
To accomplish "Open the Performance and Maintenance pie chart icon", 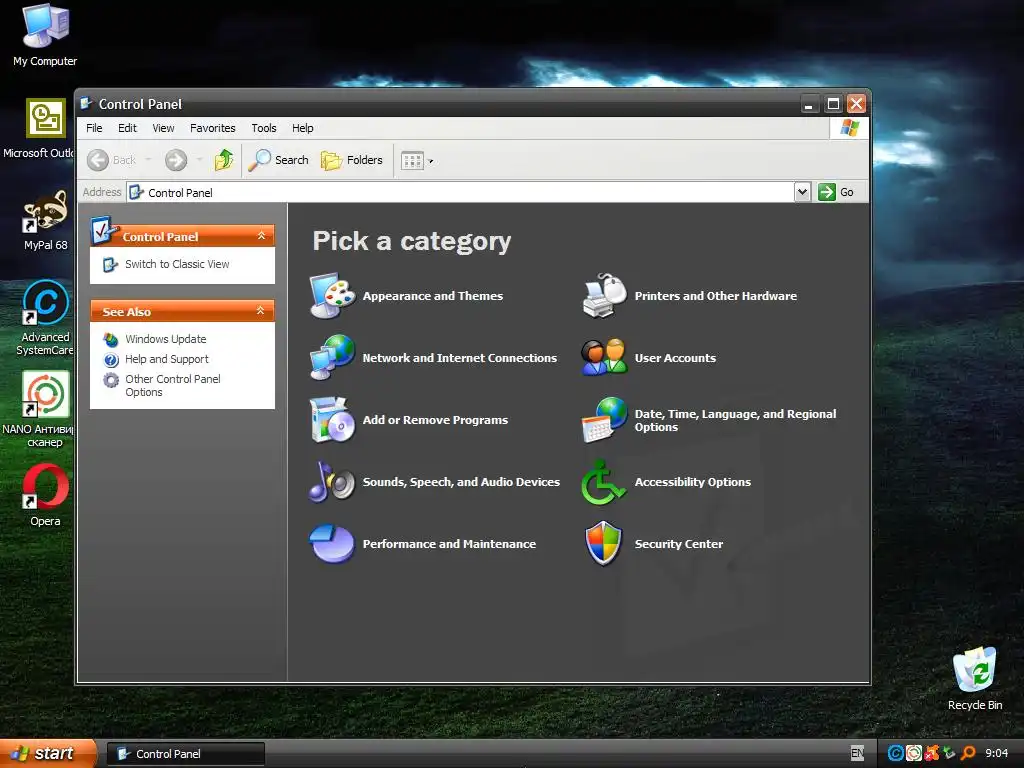I will [x=332, y=543].
